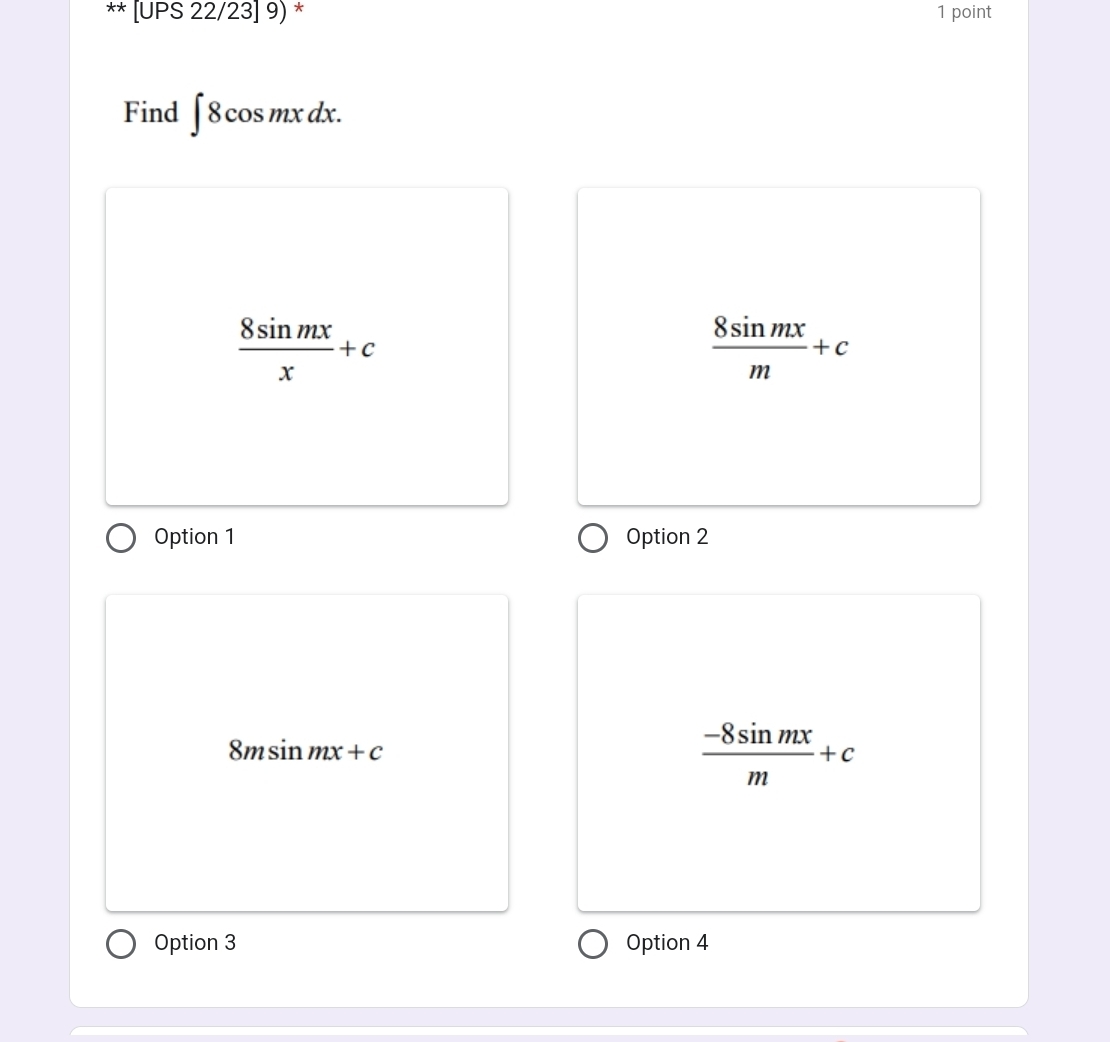
Task: Open the 8 sin mx over x image
Action: click(307, 346)
